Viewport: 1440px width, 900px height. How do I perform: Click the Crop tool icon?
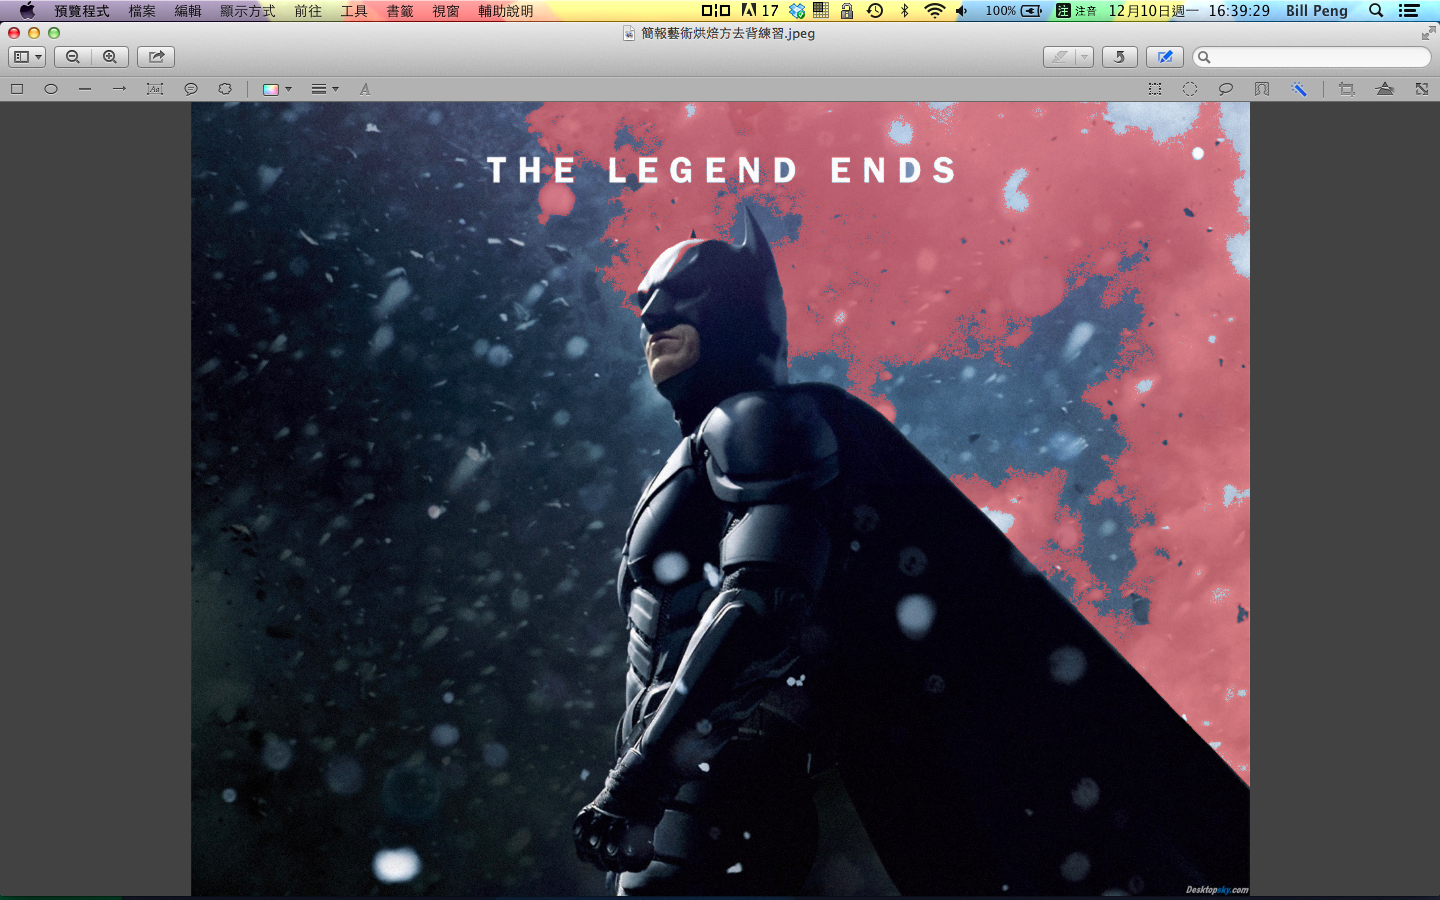point(1347,89)
